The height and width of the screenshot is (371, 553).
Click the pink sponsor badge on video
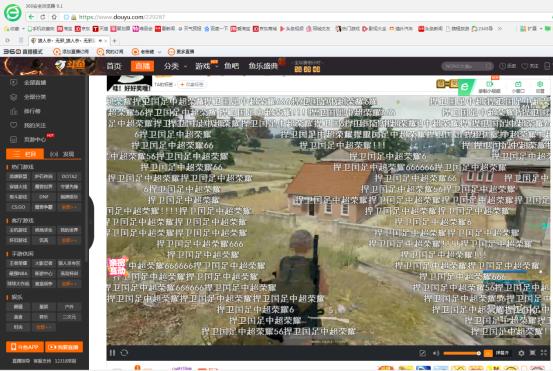(117, 267)
